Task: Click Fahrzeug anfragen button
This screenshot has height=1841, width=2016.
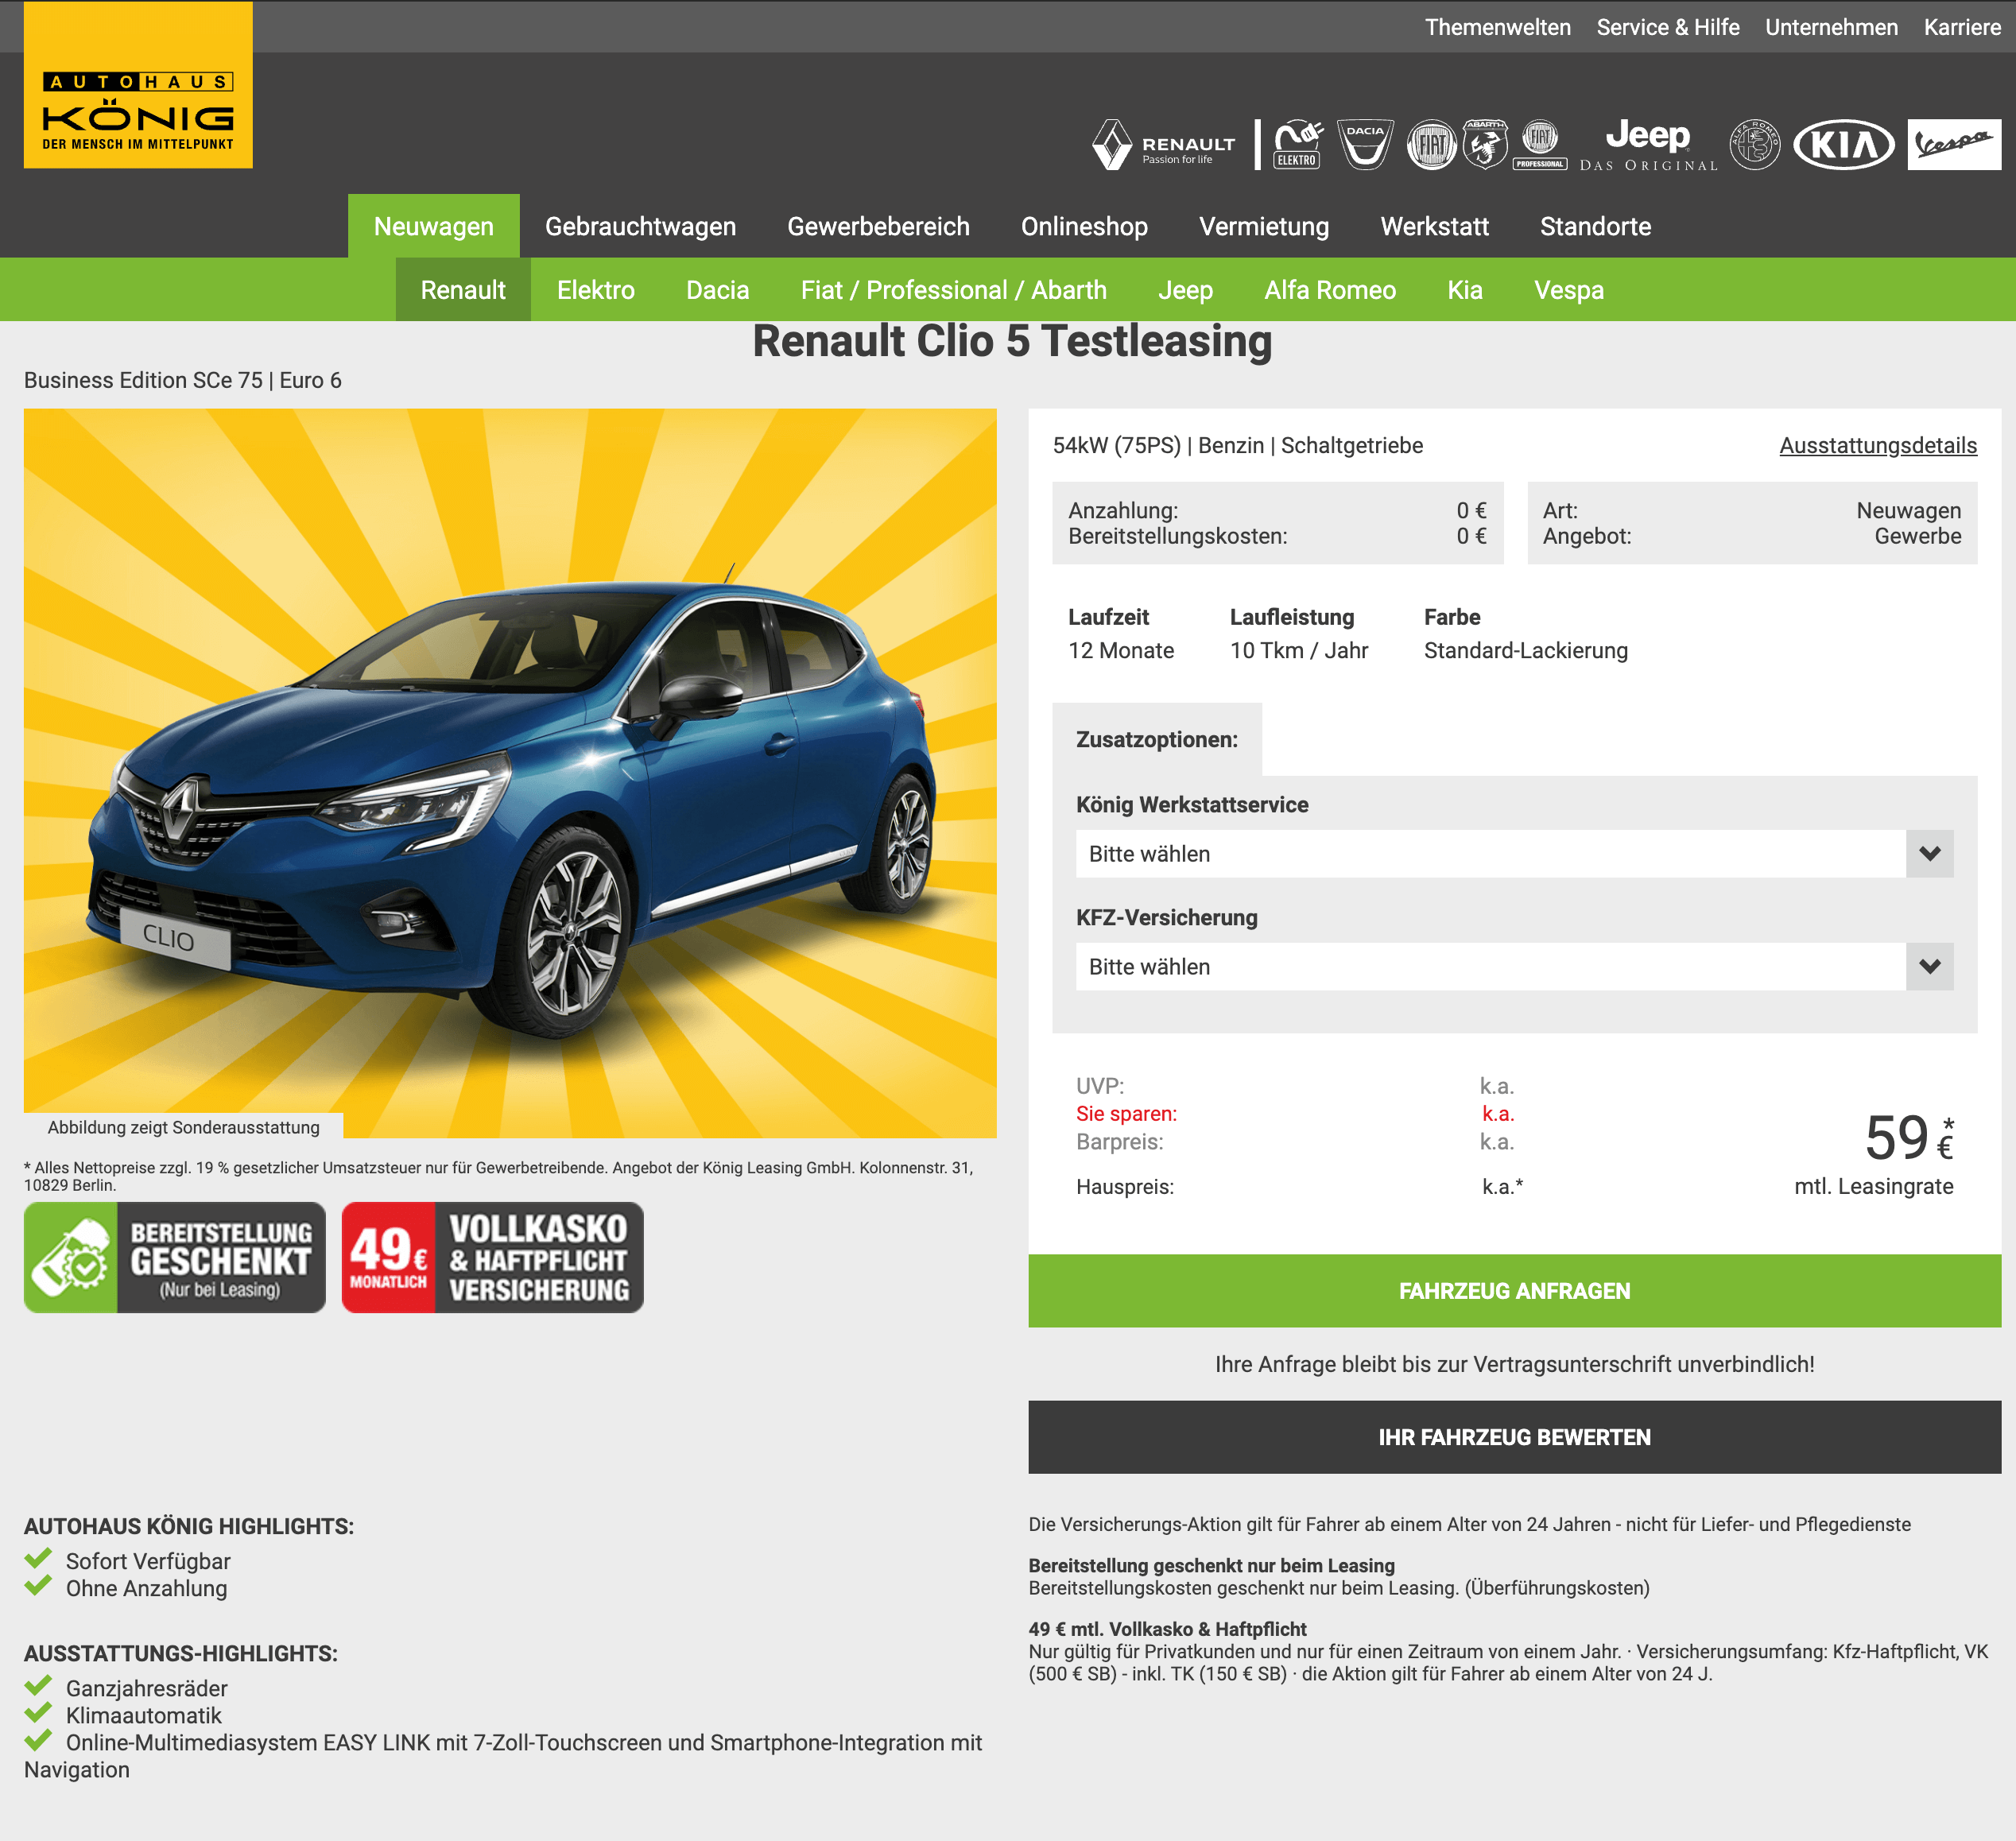Action: tap(1514, 1291)
